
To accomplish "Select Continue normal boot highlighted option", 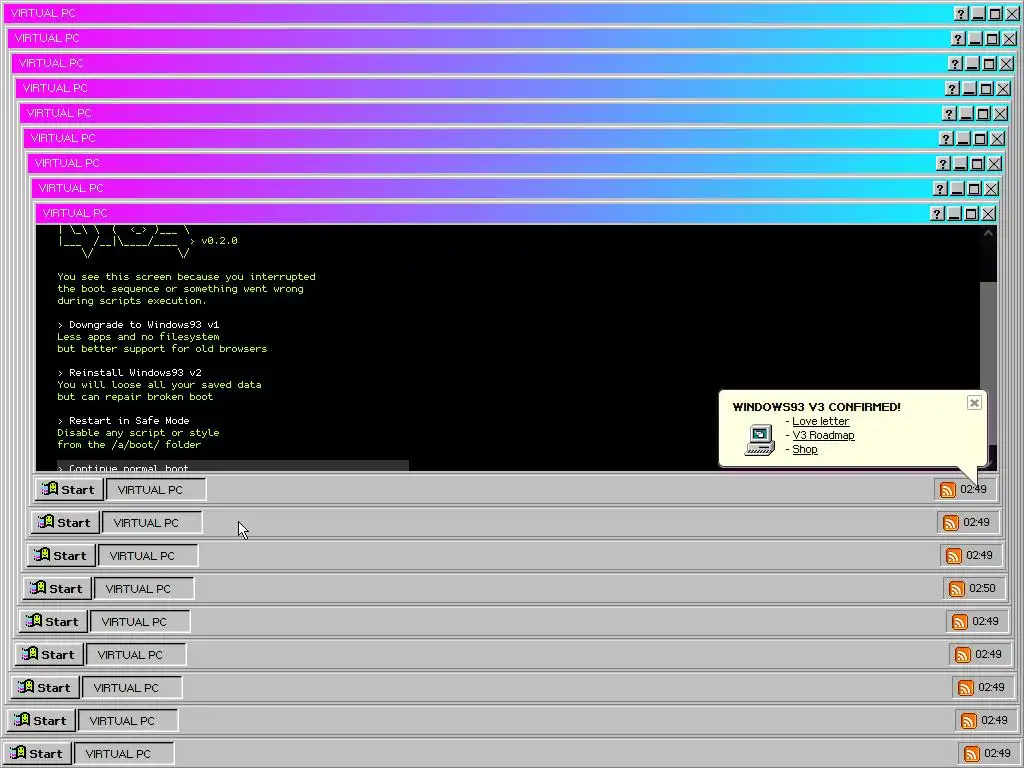I will (x=232, y=466).
